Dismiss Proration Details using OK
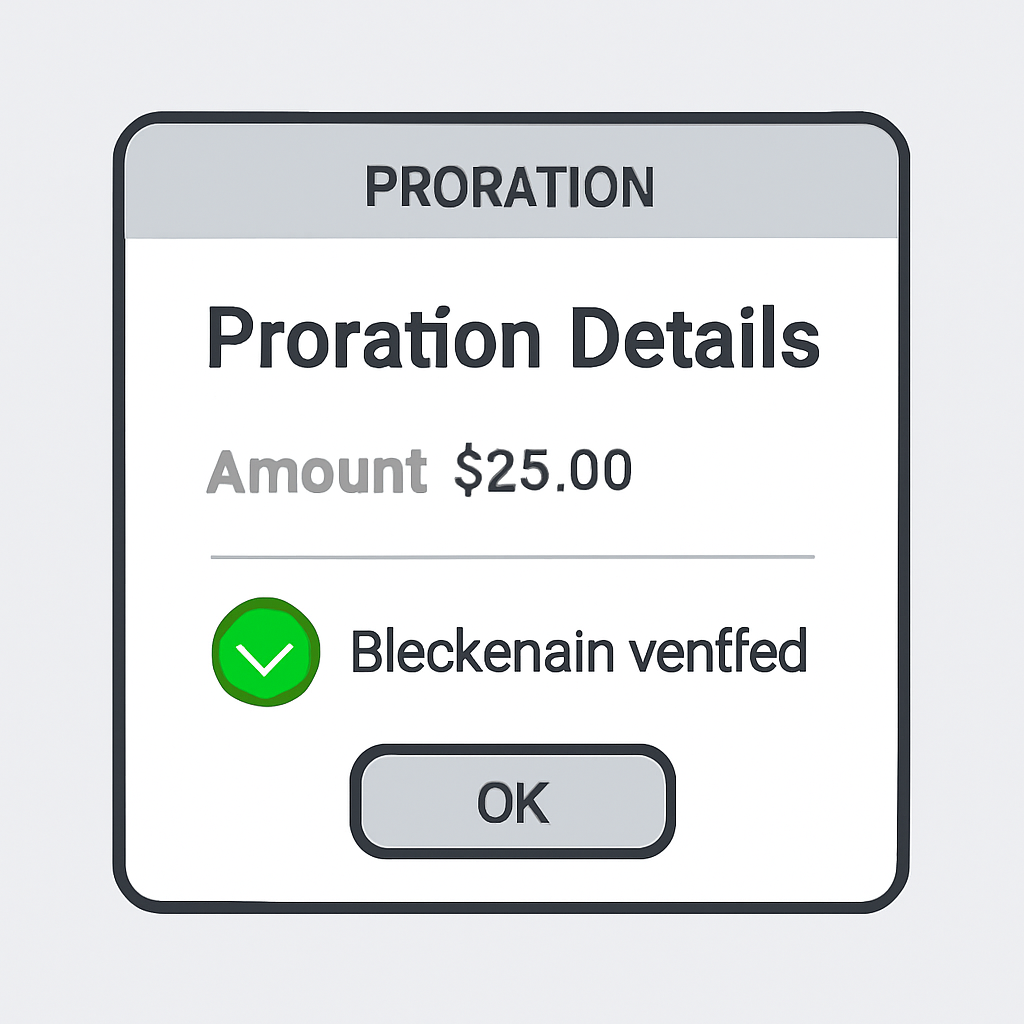Screen dimensions: 1024x1024 click(512, 801)
